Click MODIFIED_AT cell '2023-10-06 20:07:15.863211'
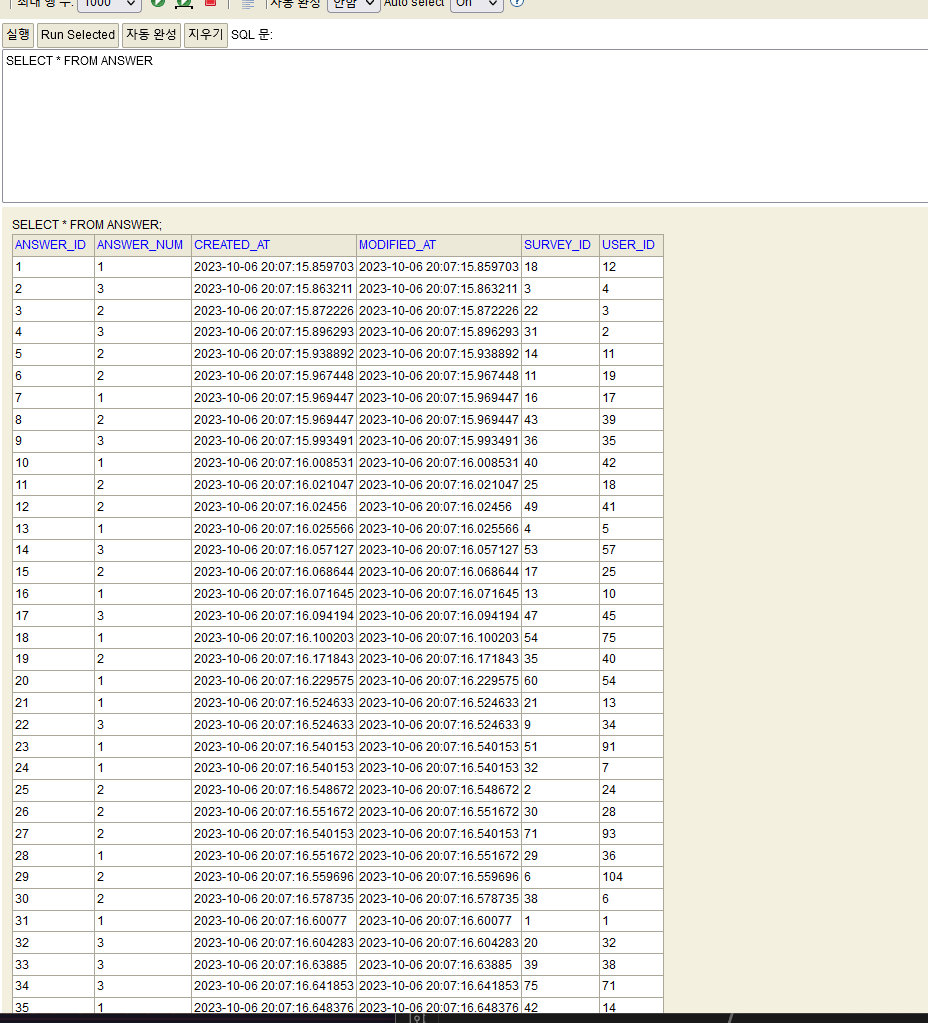The width and height of the screenshot is (928, 1023). pos(439,288)
